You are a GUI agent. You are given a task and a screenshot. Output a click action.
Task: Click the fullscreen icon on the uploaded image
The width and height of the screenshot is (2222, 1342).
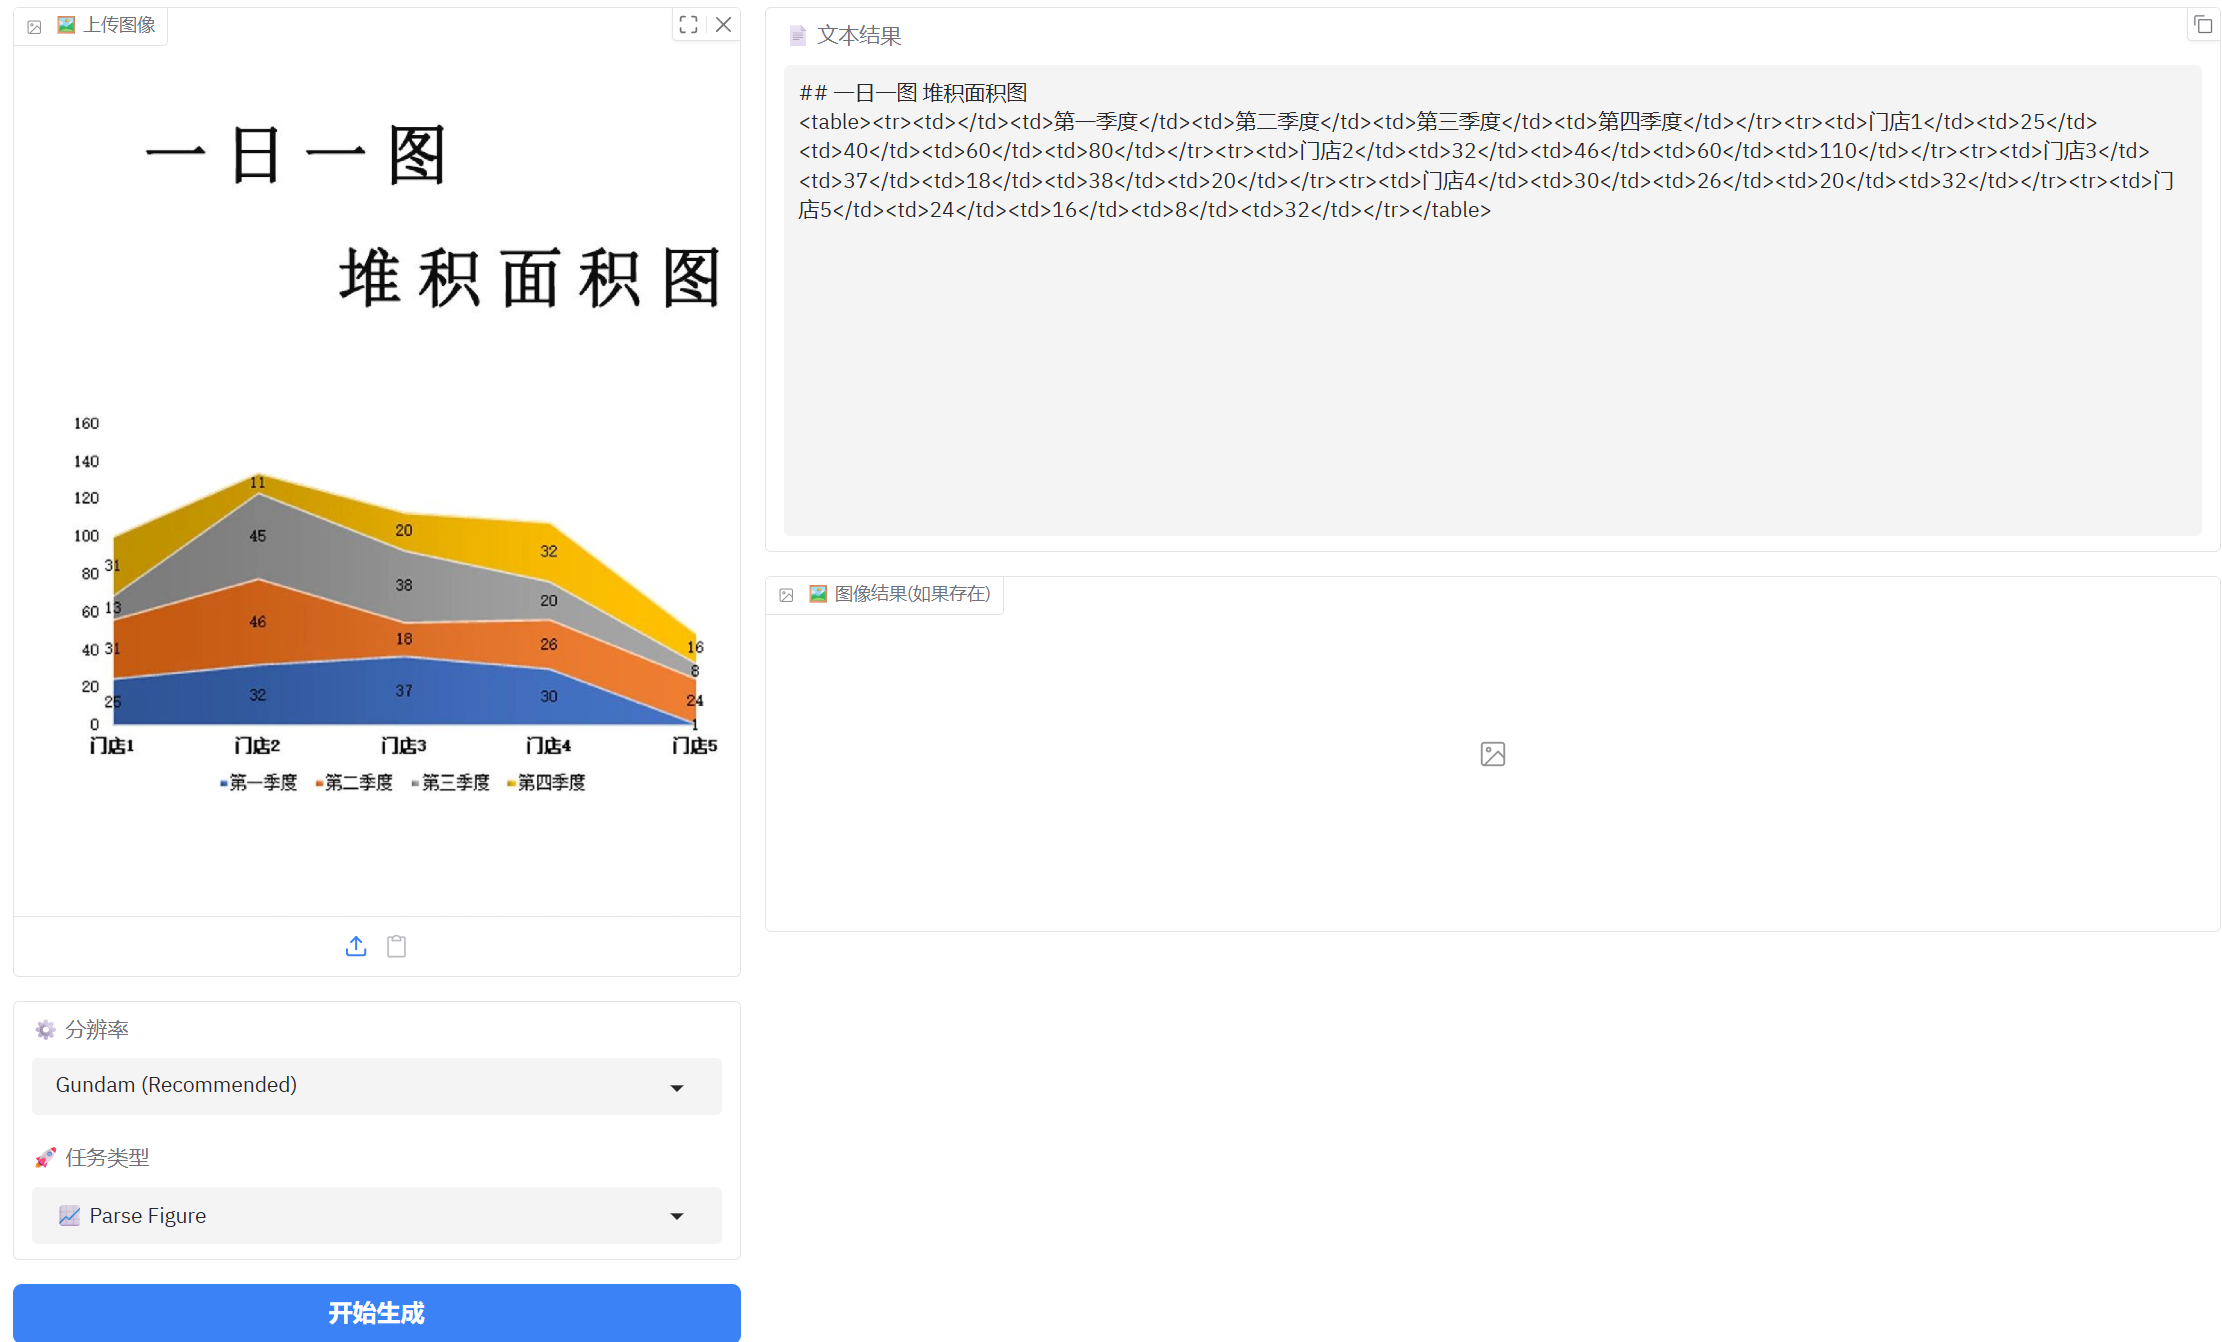688,25
